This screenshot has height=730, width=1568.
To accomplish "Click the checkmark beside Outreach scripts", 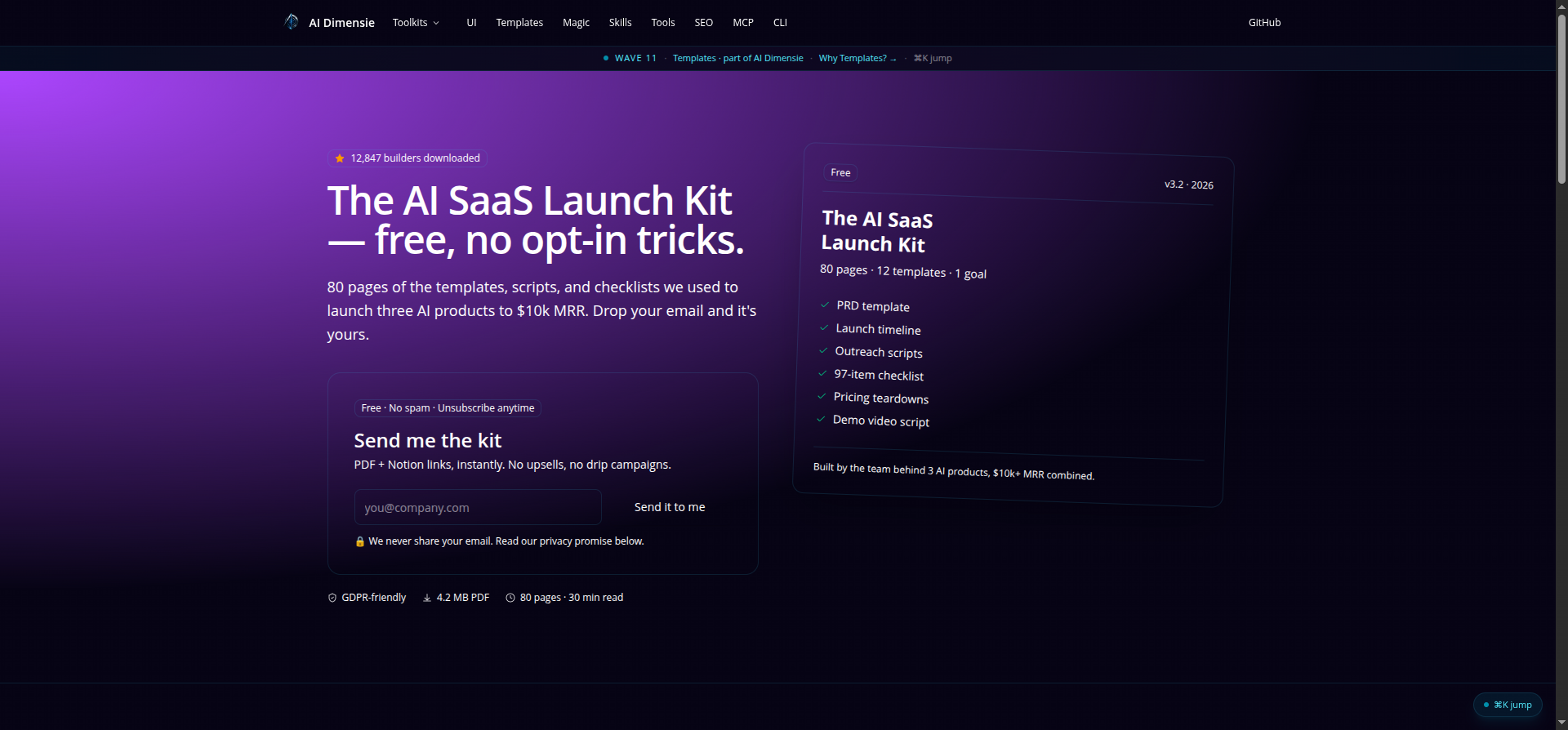I will pos(823,350).
